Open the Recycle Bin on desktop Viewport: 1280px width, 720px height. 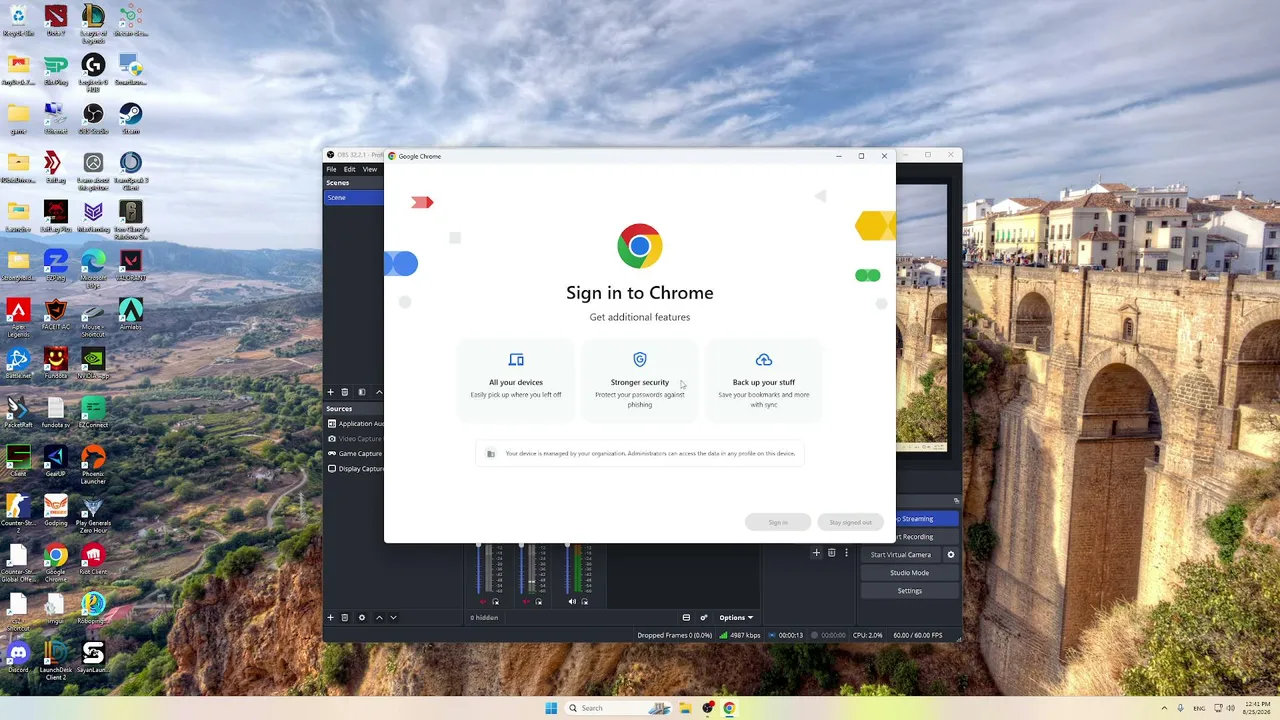click(18, 20)
